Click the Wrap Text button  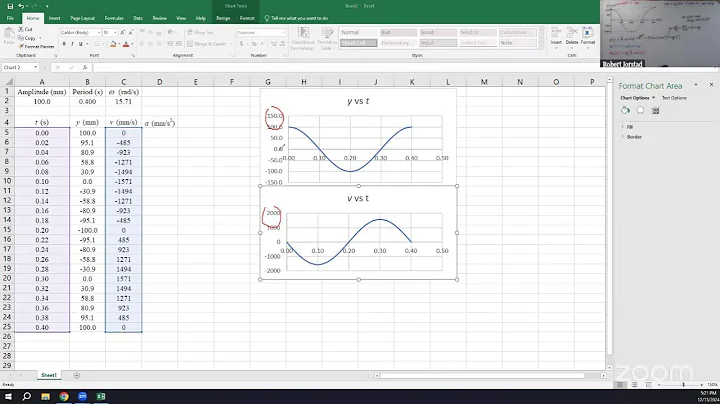point(201,33)
